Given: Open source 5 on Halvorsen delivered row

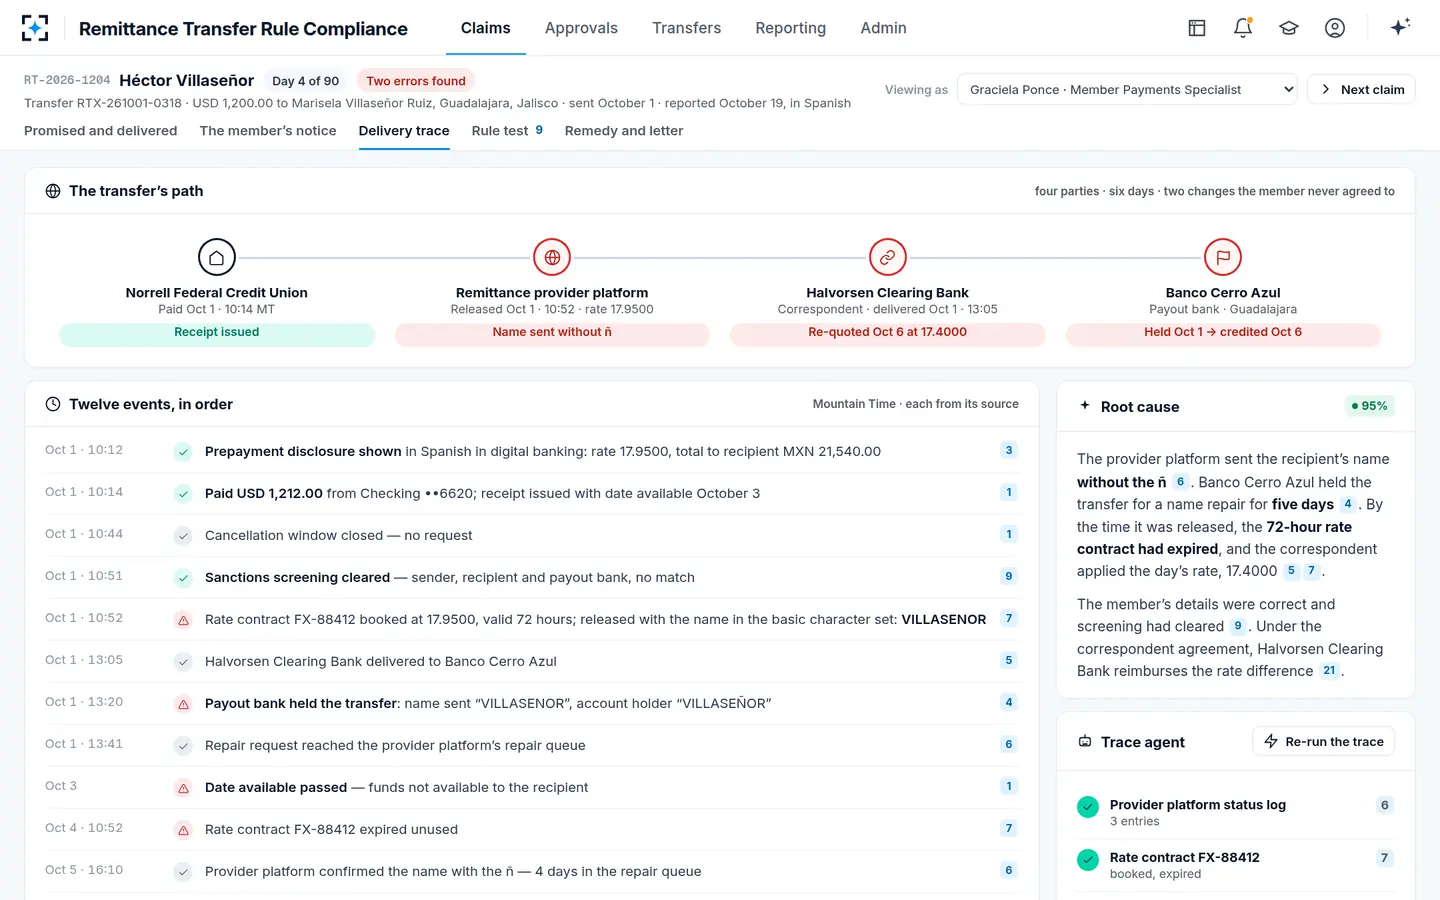Looking at the screenshot, I should pos(1009,660).
